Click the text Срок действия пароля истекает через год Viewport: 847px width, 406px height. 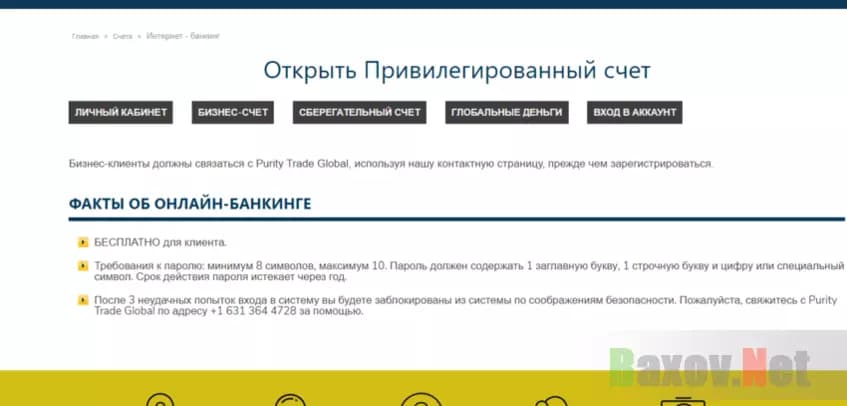[241, 277]
